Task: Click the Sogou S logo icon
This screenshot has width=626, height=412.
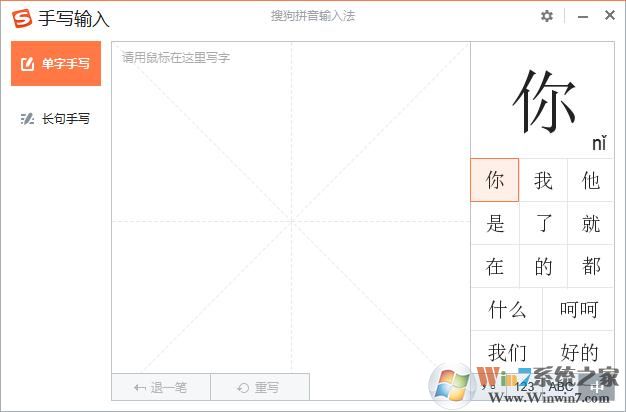Action: pyautogui.click(x=22, y=18)
